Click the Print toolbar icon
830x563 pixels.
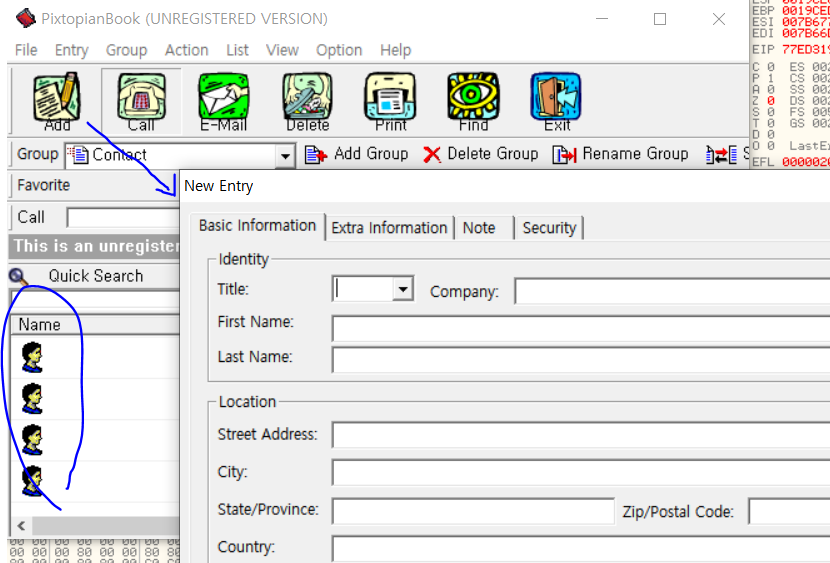(390, 102)
